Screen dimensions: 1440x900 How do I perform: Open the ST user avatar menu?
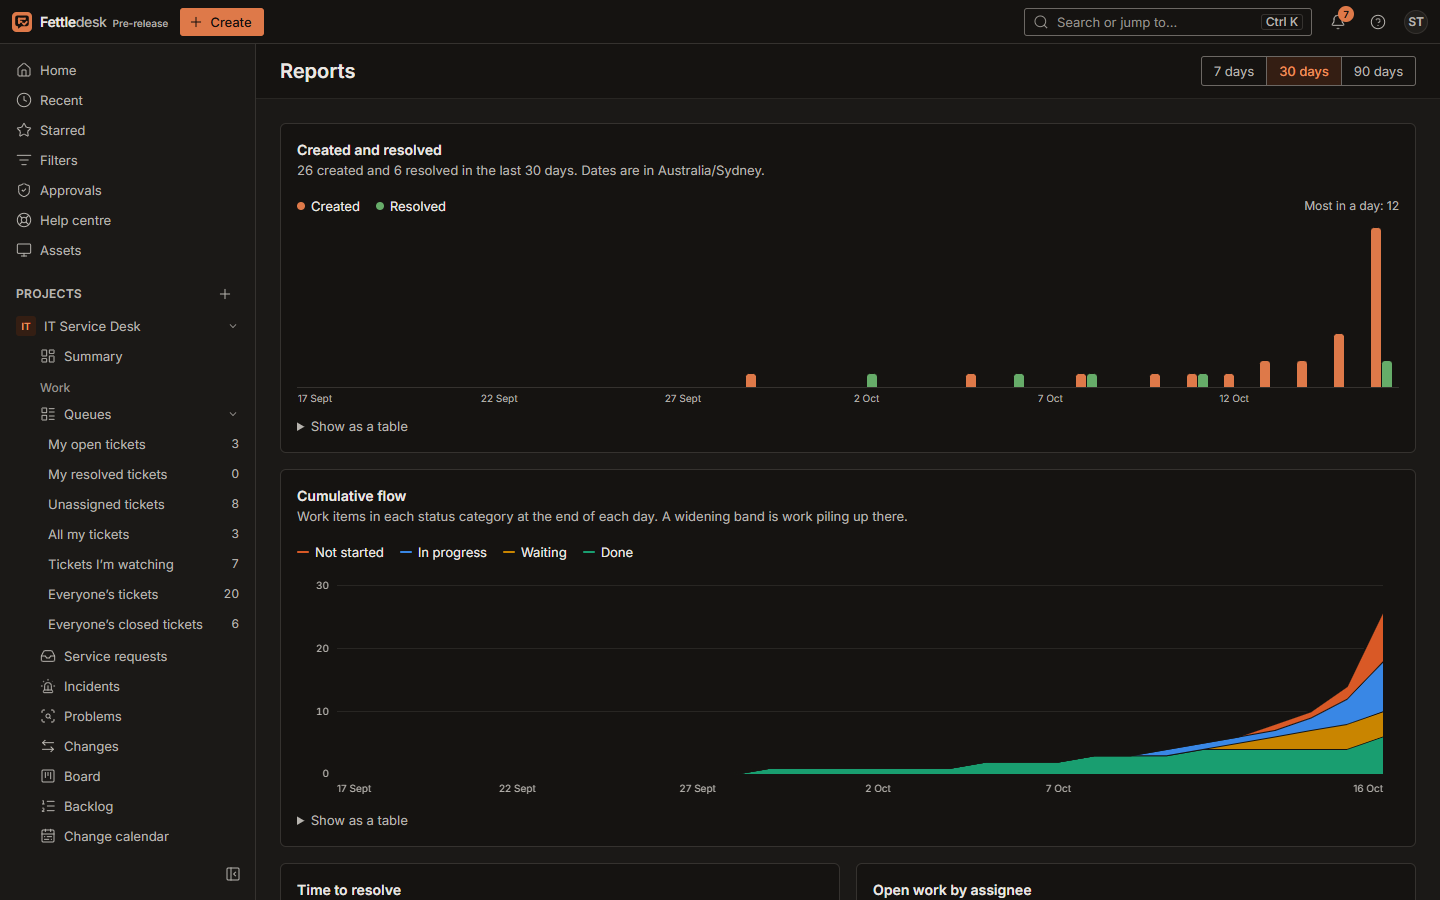point(1416,22)
